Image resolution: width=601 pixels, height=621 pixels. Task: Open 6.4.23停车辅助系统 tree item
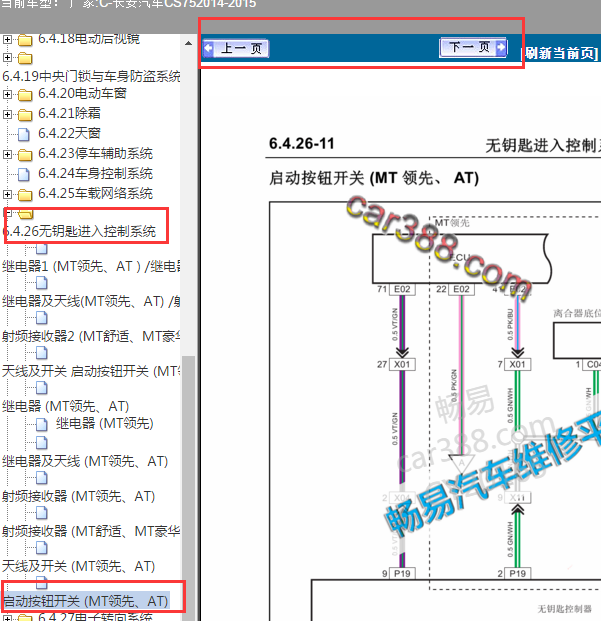pos(95,153)
